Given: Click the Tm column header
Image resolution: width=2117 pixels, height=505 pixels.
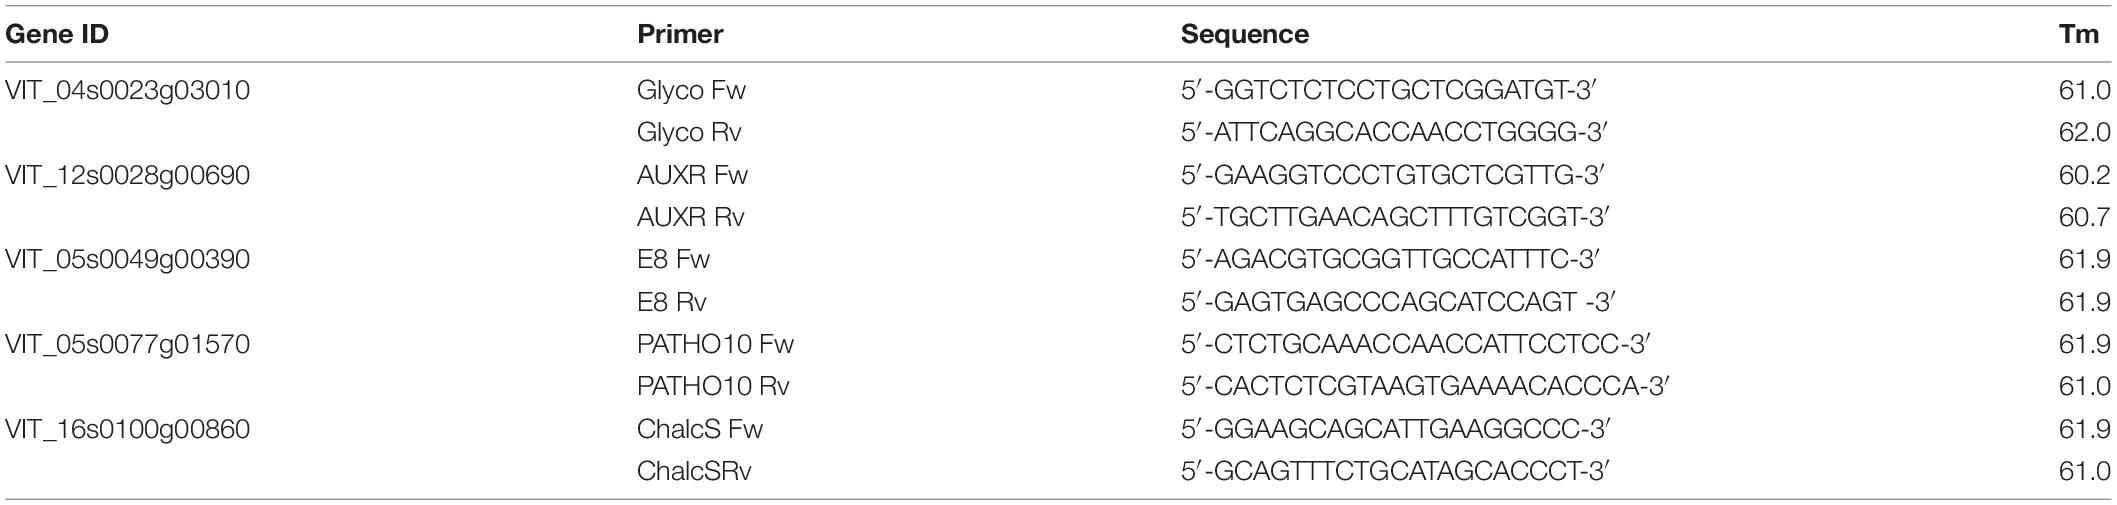Looking at the screenshot, I should tap(2091, 34).
